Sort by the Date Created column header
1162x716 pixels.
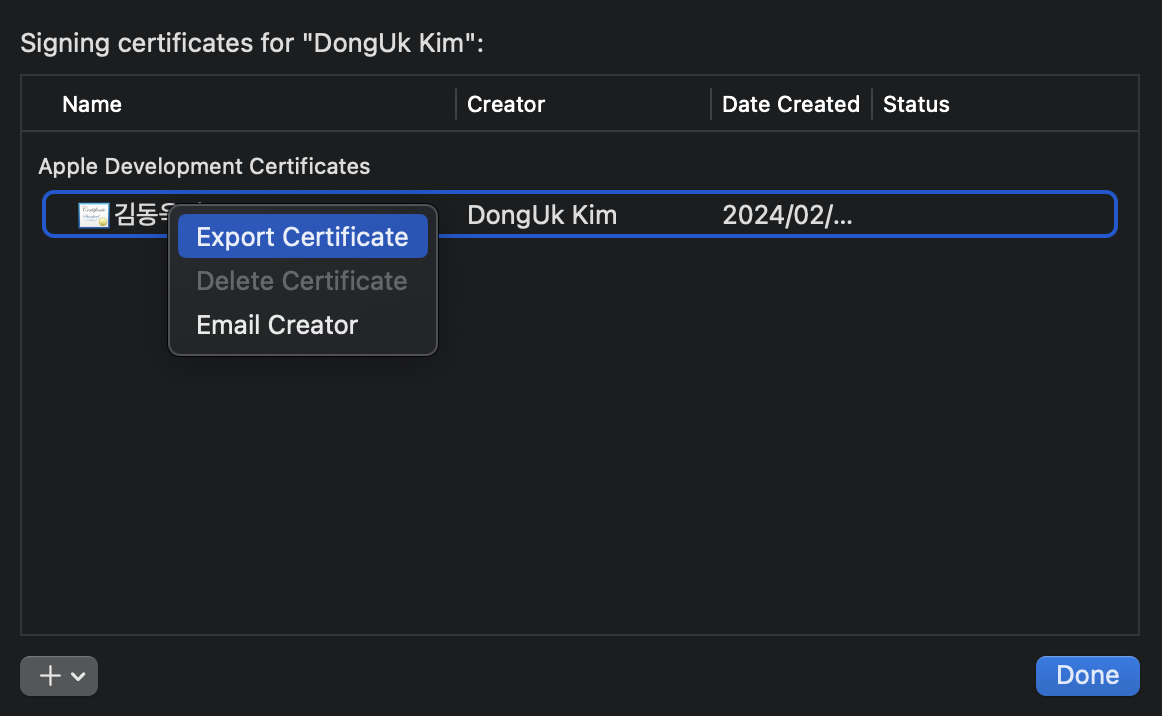point(791,105)
